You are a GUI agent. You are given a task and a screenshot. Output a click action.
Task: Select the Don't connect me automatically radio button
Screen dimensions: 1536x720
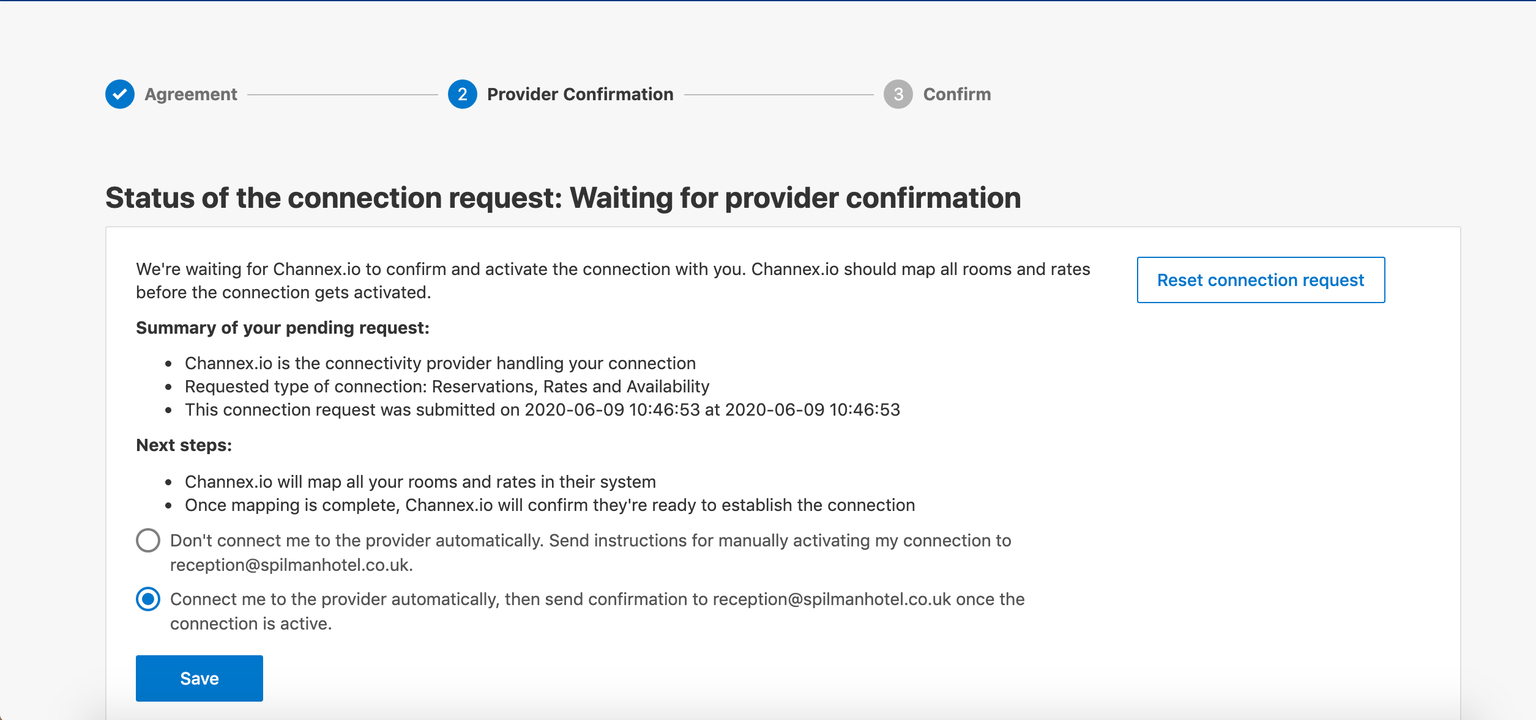[x=148, y=541]
